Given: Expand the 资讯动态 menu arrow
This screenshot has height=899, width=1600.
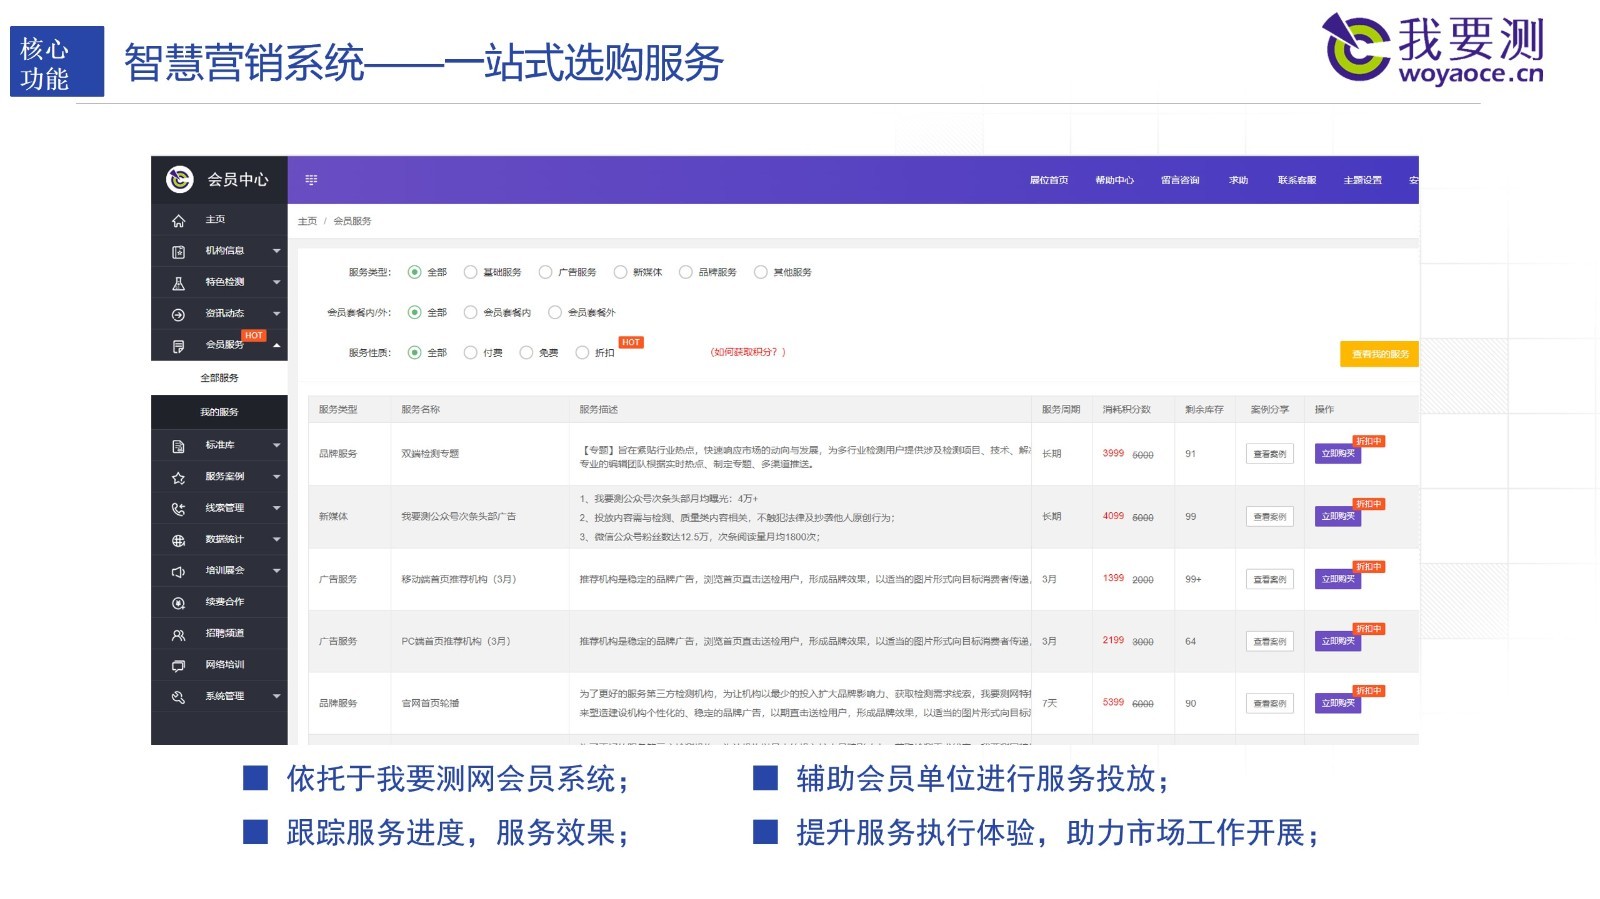Looking at the screenshot, I should (277, 314).
